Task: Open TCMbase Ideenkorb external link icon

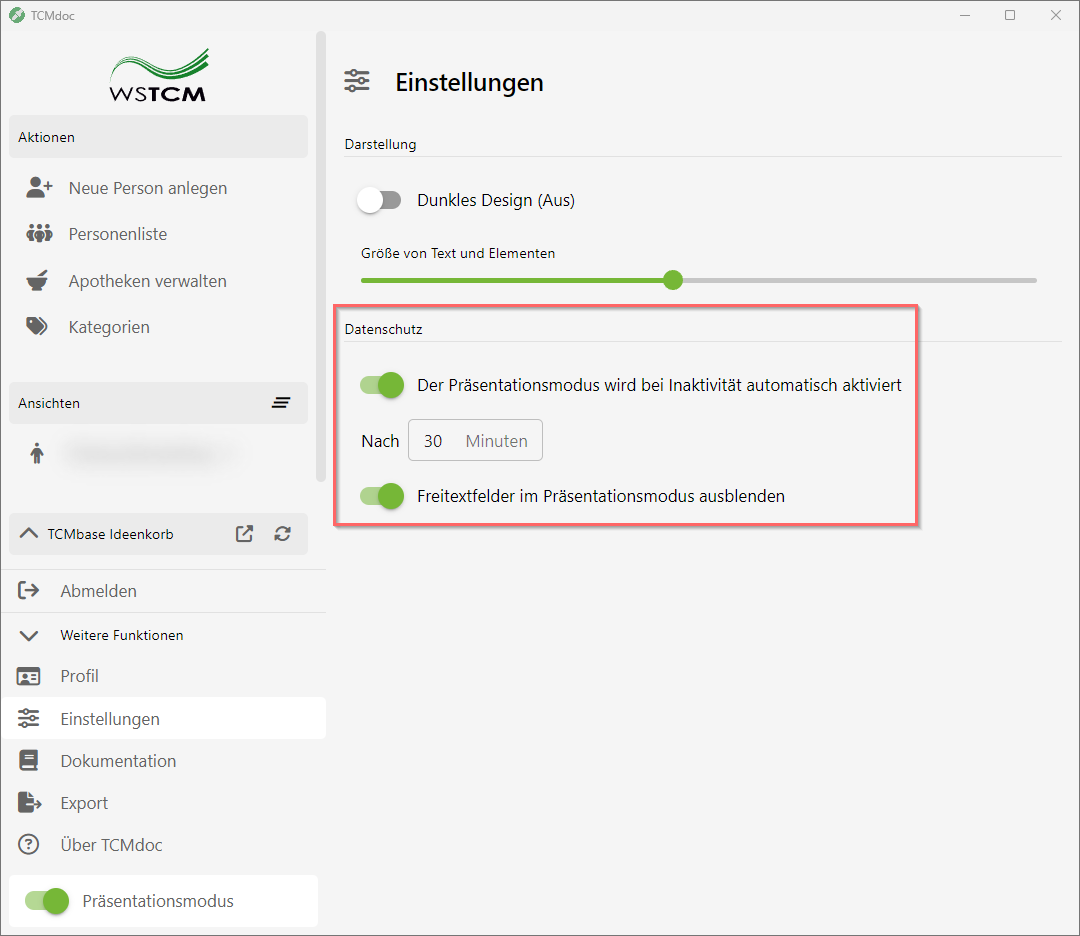Action: pyautogui.click(x=244, y=534)
